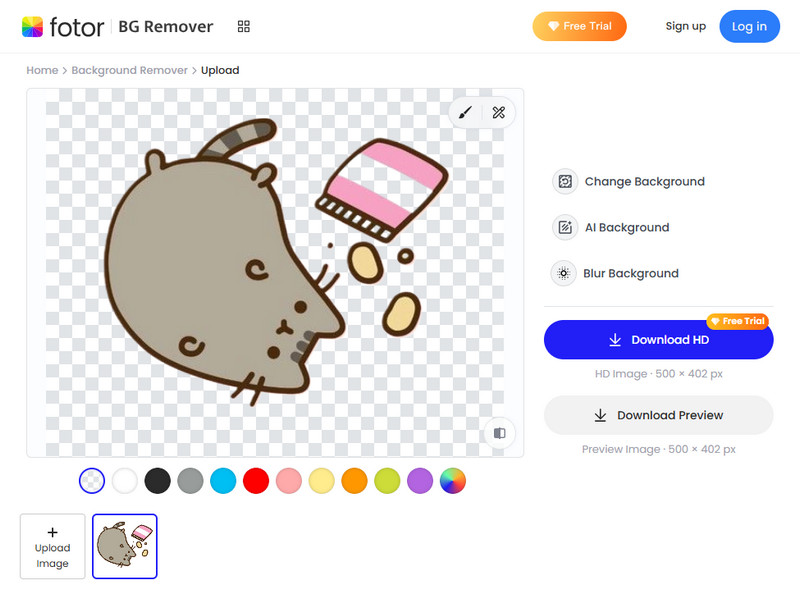
Task: Click the cat image on canvas
Action: (224, 263)
